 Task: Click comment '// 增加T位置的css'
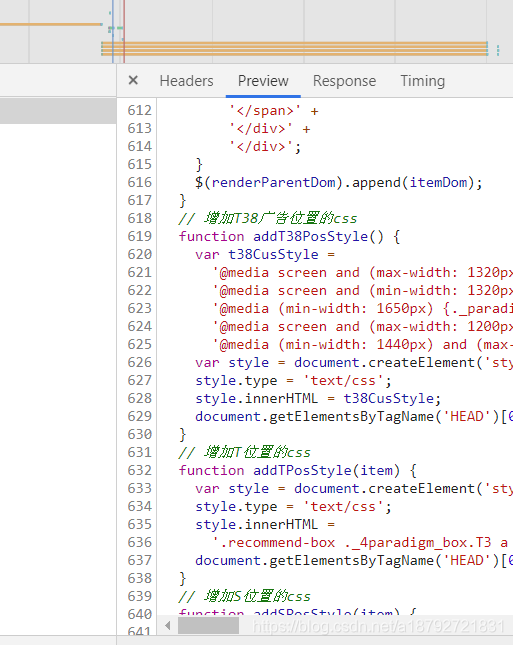[x=244, y=452]
